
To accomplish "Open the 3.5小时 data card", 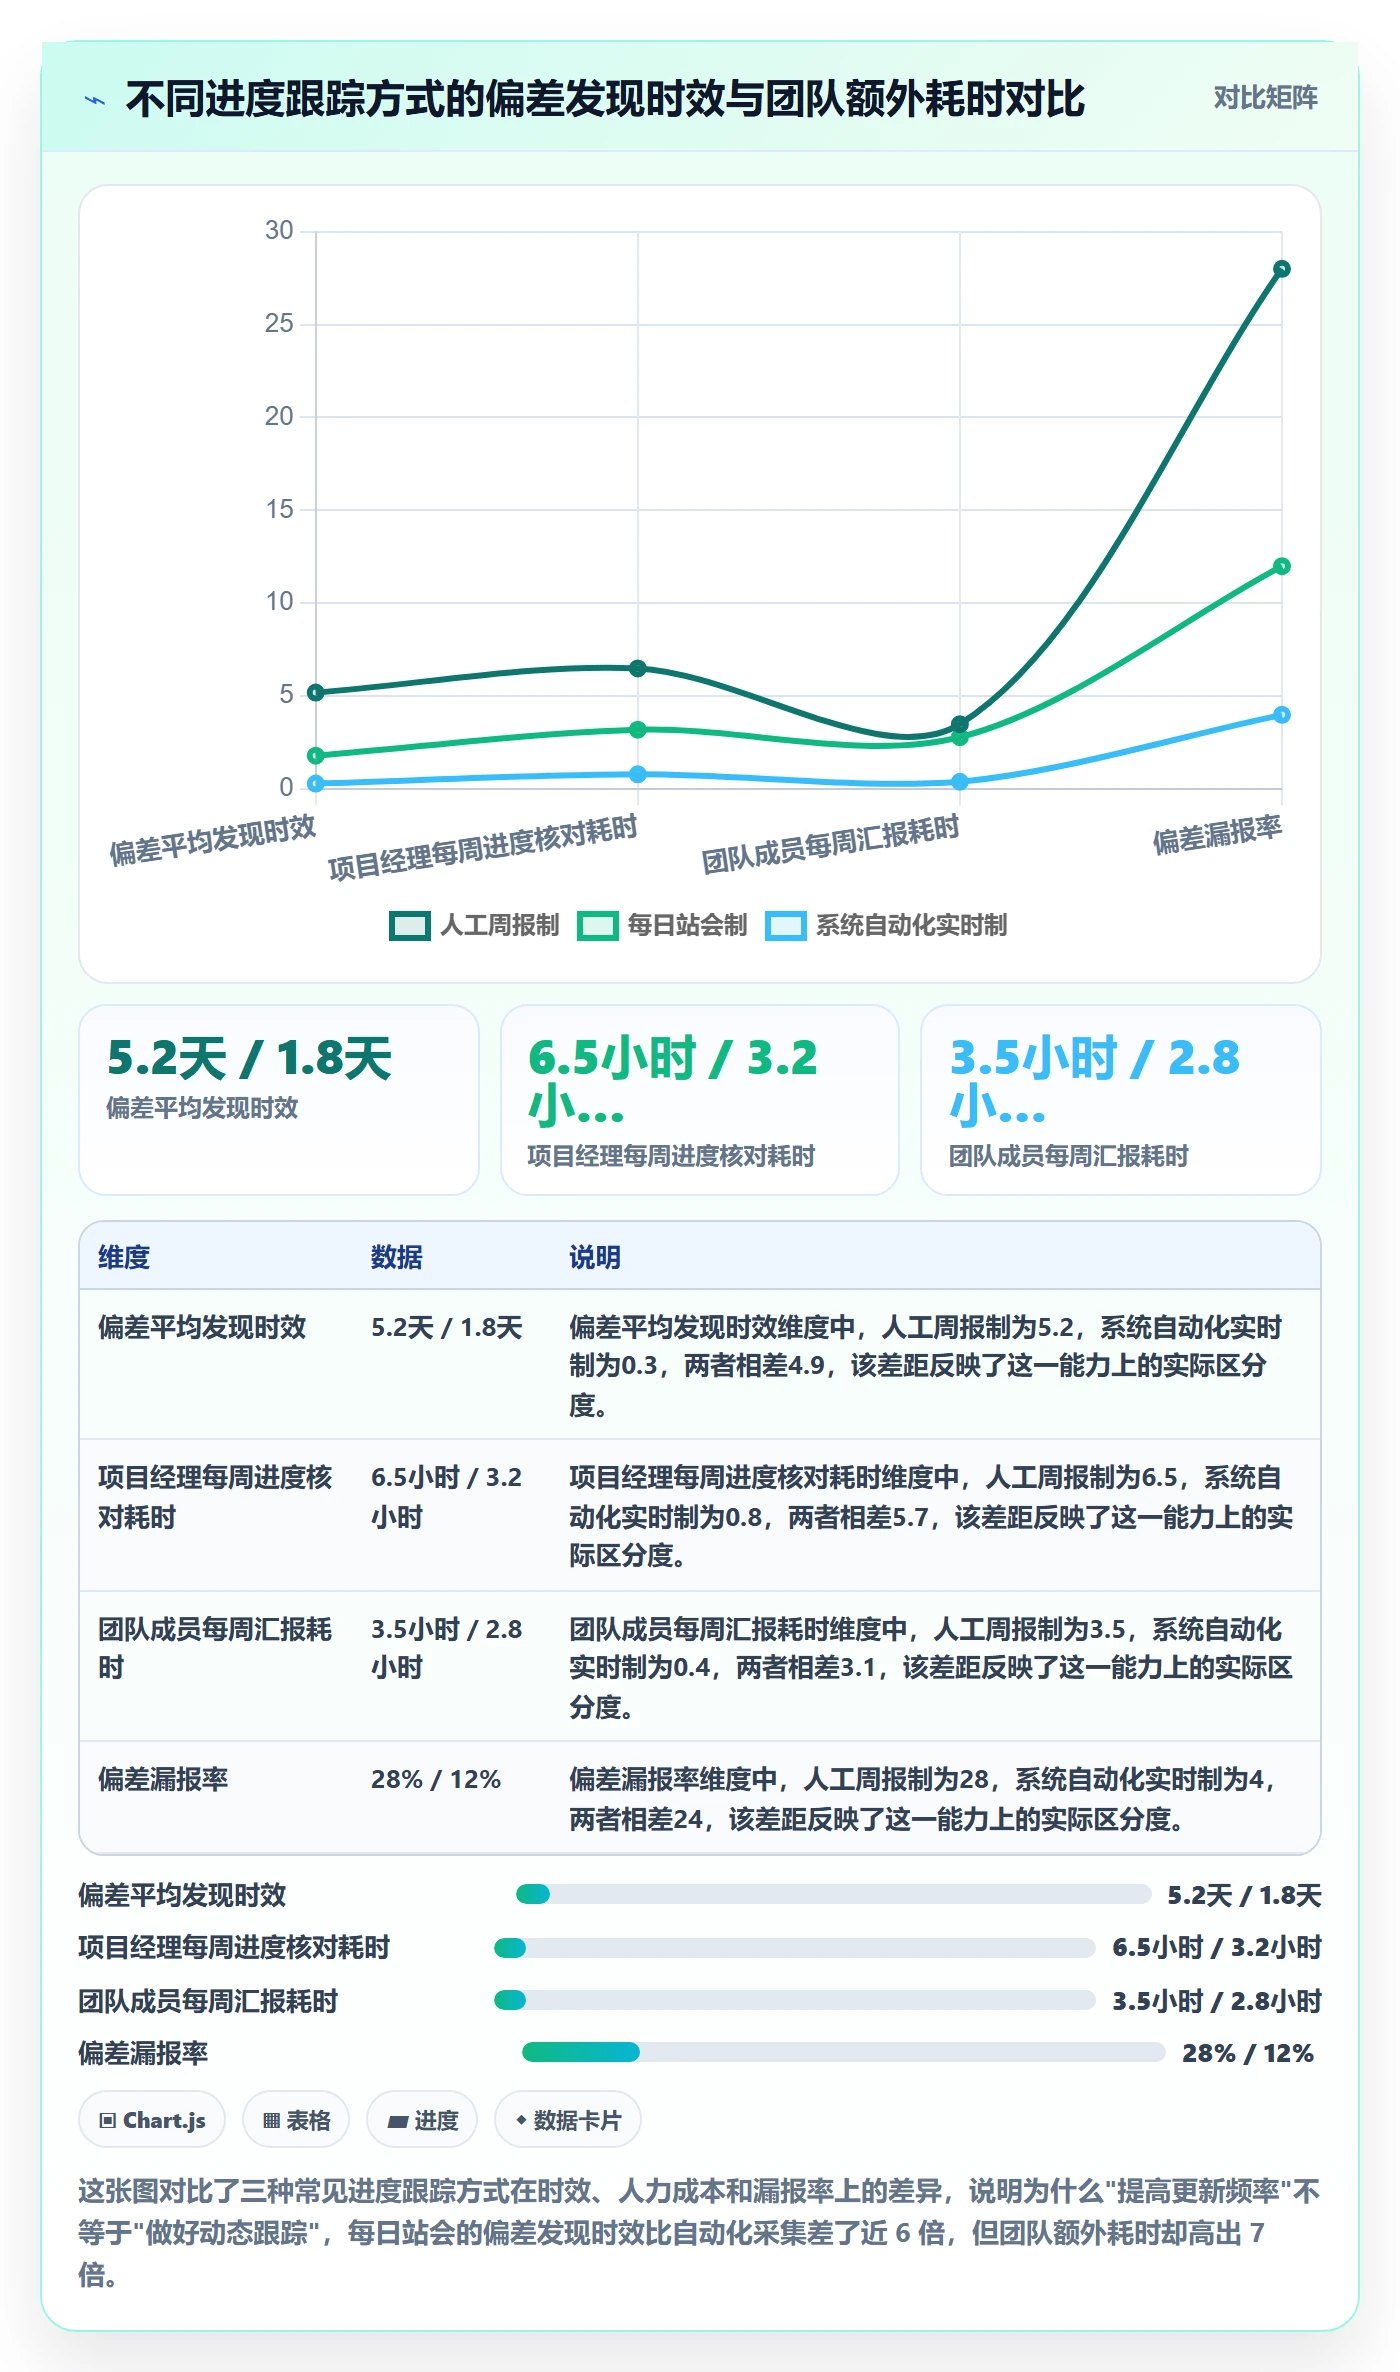I will [x=1121, y=1100].
